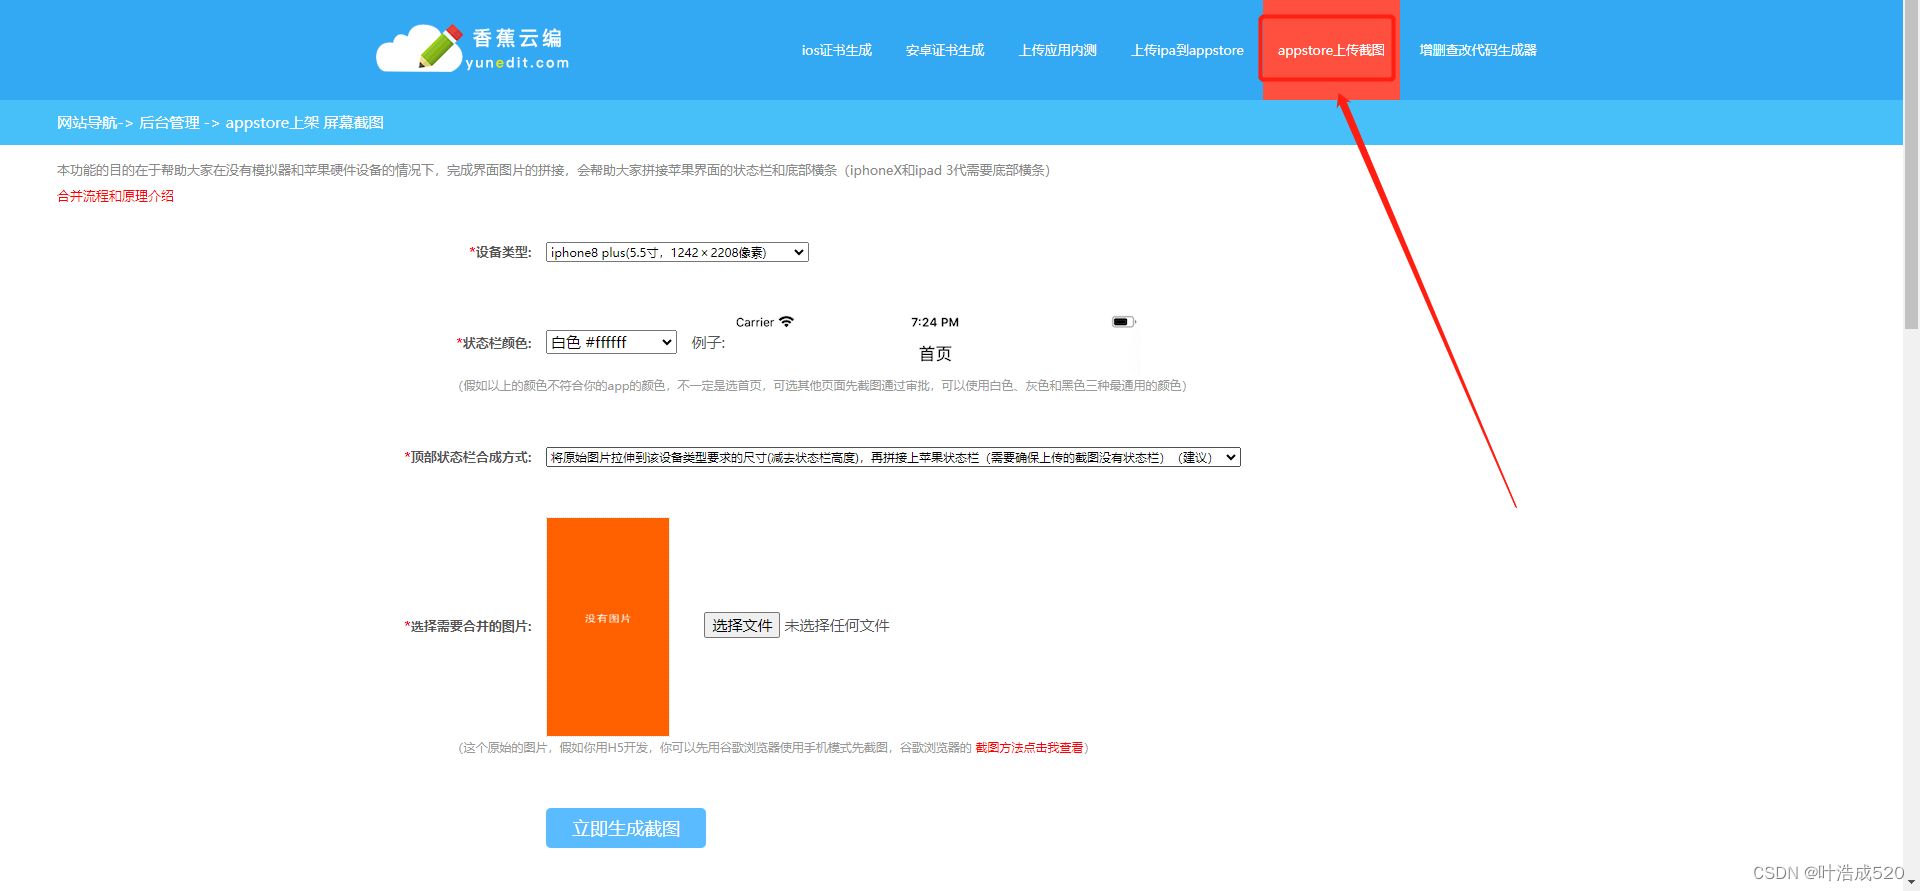Image resolution: width=1920 pixels, height=891 pixels.
Task: Open 上传ipa到appstore menu item
Action: coord(1188,50)
